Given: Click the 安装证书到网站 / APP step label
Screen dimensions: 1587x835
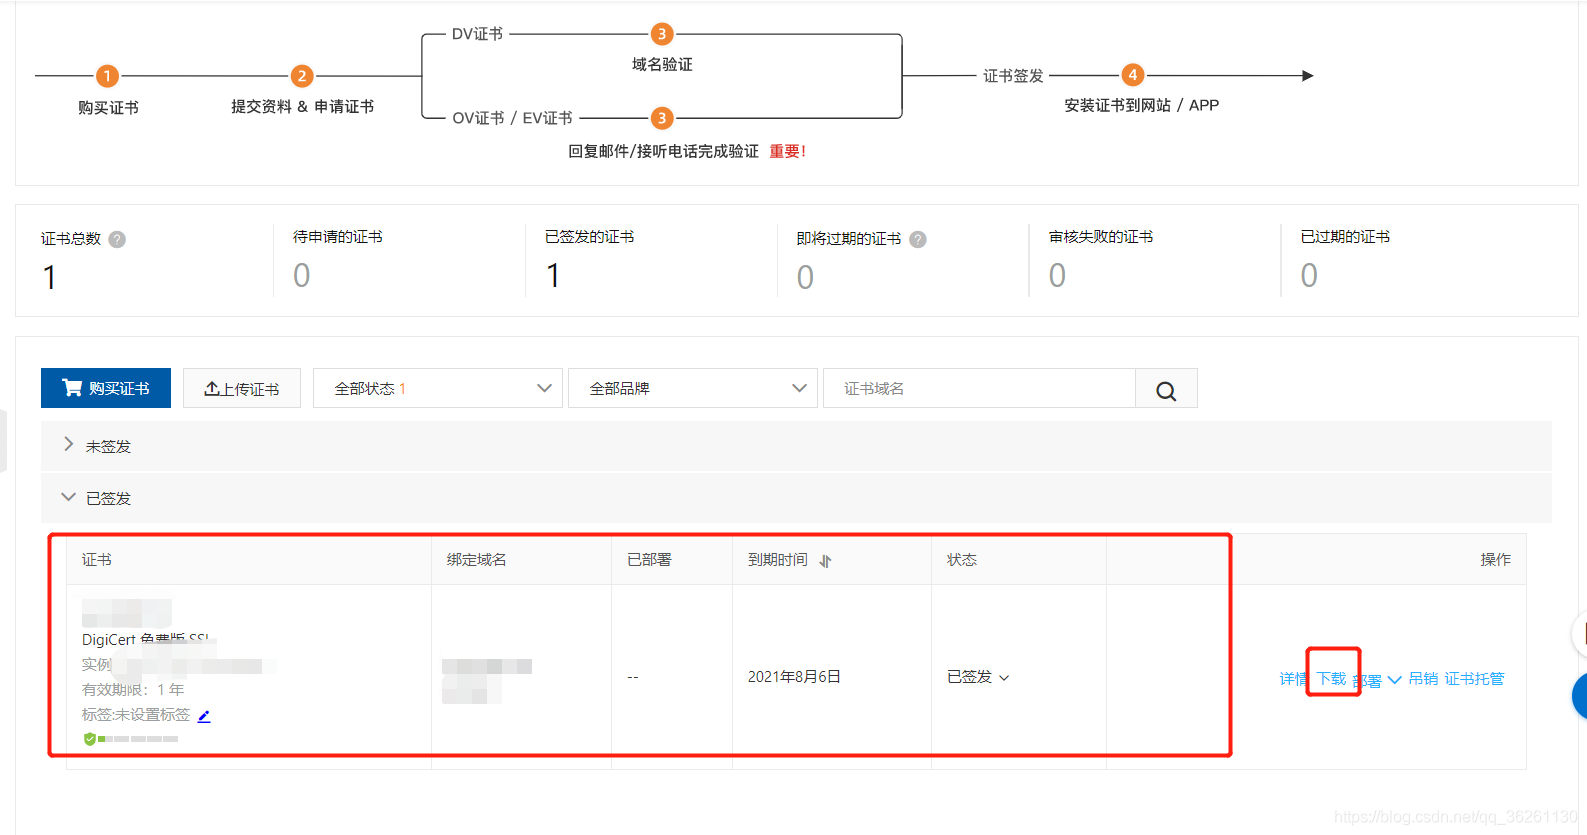Looking at the screenshot, I should [x=1141, y=105].
